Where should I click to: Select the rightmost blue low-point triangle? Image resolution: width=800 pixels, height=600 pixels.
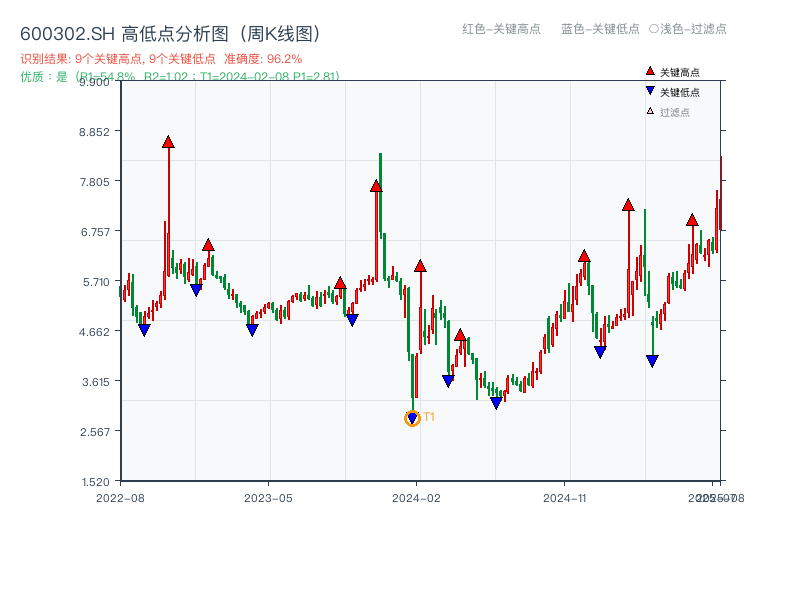pos(652,360)
